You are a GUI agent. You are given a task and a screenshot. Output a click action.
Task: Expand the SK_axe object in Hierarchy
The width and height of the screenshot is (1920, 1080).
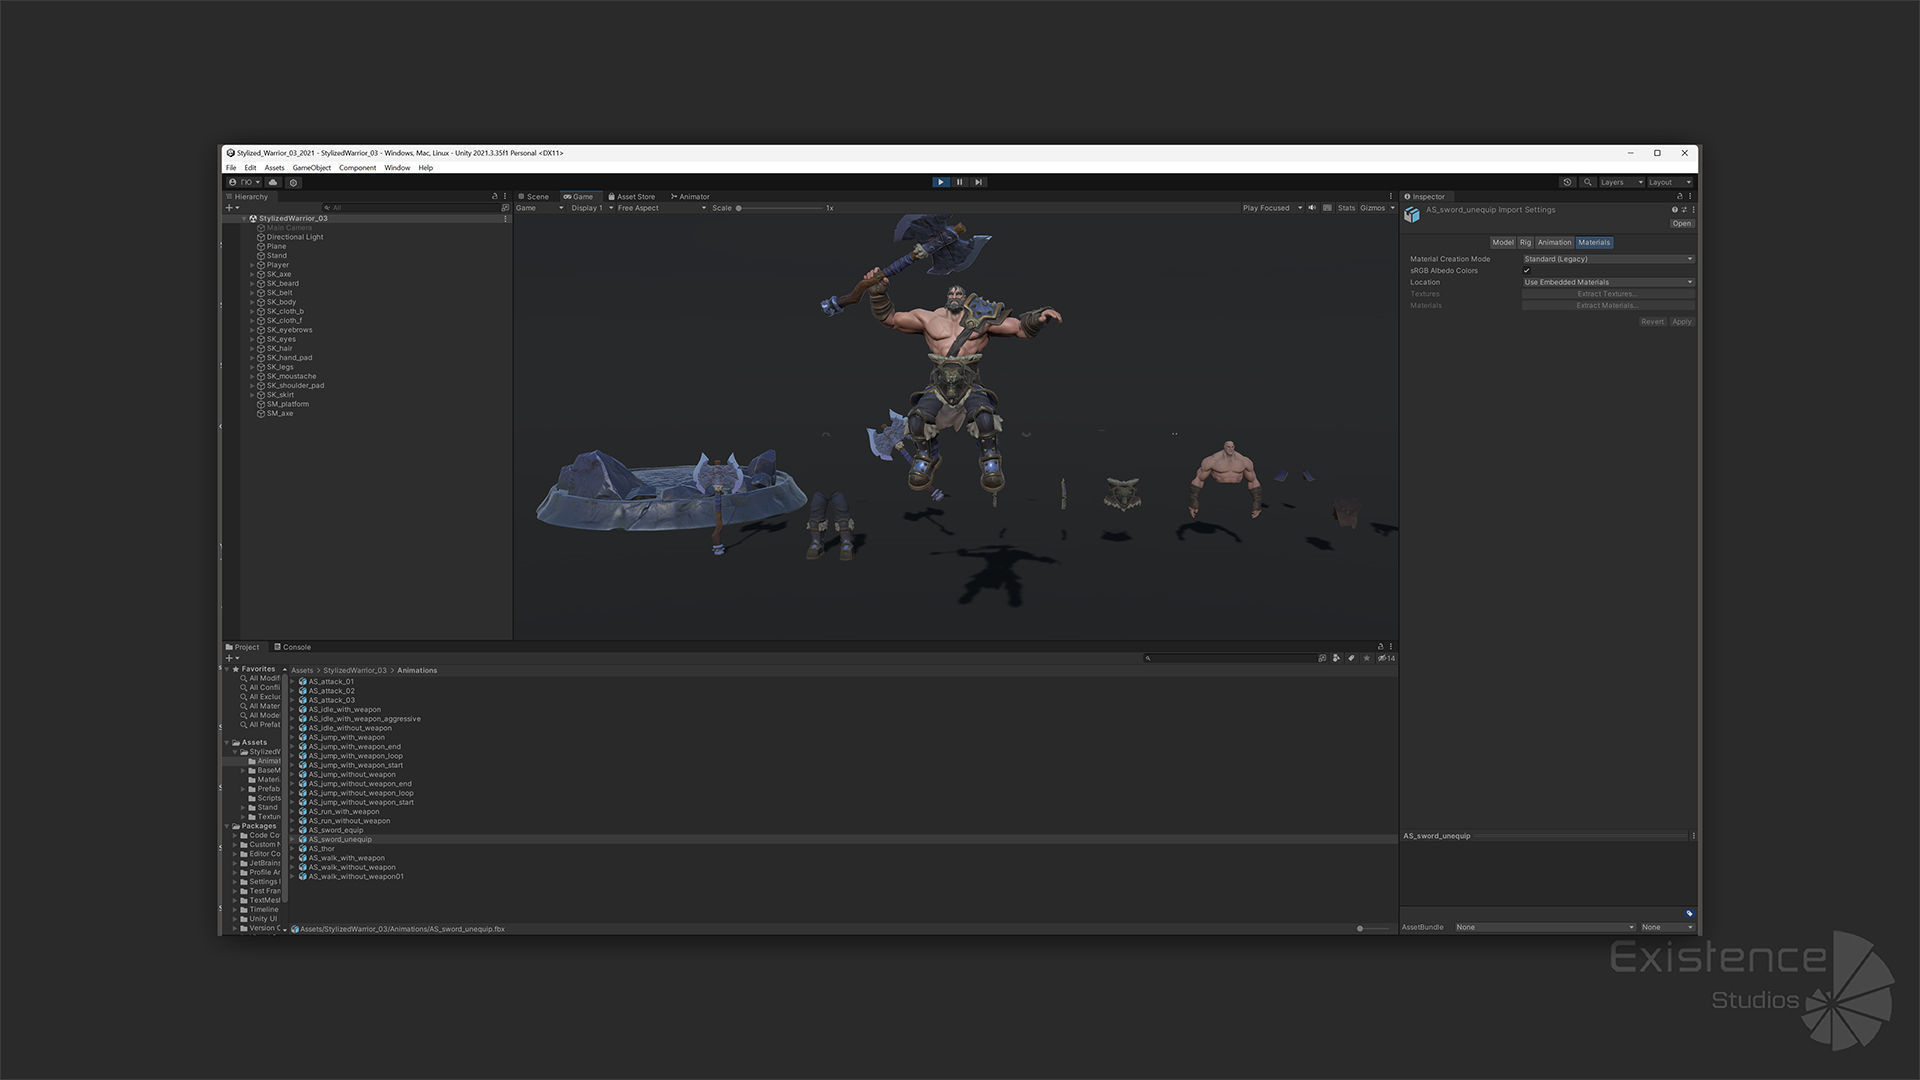(252, 274)
